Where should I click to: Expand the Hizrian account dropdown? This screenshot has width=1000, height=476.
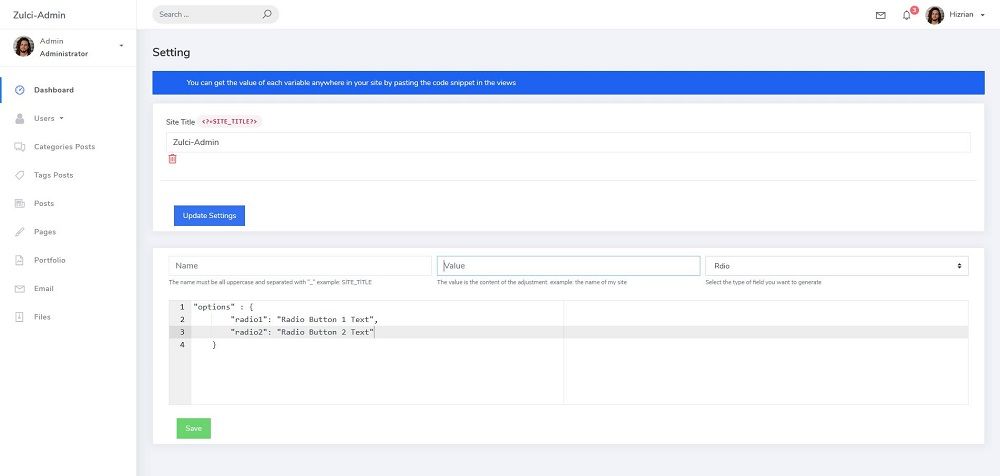pos(983,15)
